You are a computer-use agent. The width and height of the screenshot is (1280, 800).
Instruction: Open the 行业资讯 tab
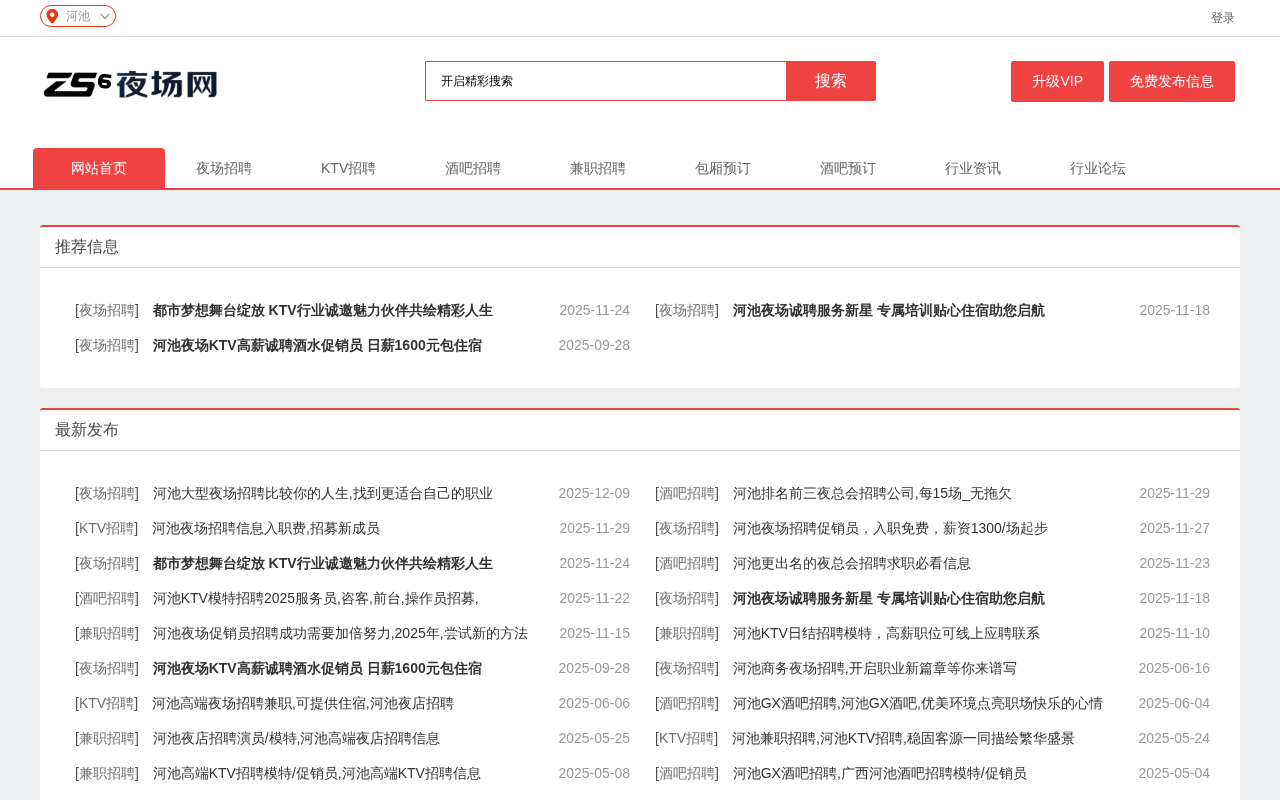point(973,168)
